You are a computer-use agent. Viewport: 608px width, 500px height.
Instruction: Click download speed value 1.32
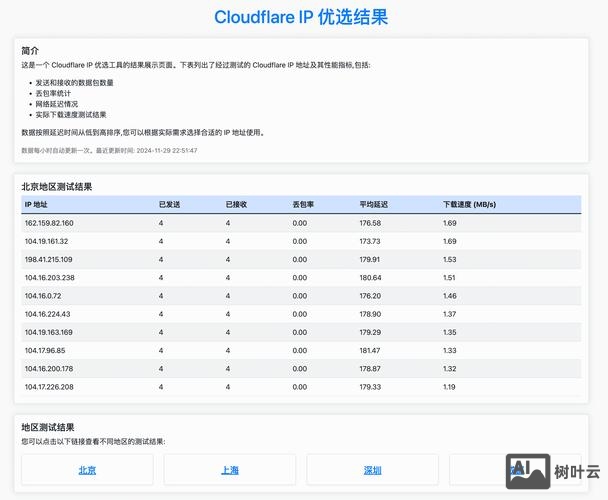(x=450, y=369)
